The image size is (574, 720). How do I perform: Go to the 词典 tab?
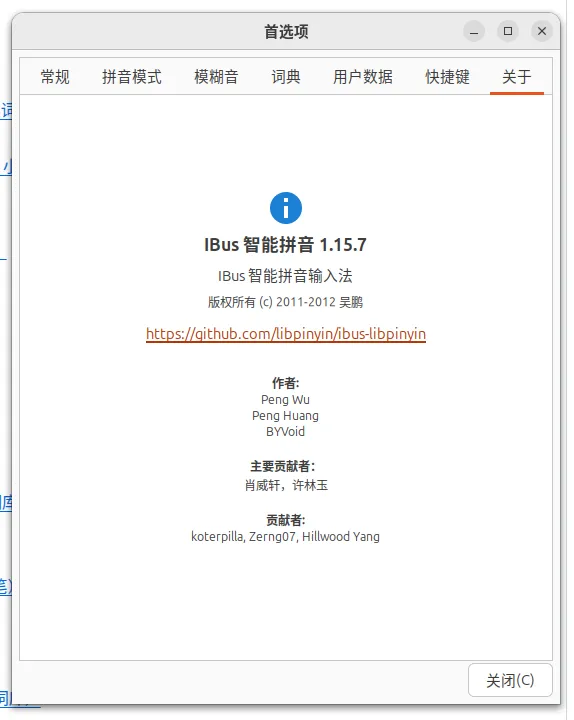click(x=286, y=77)
